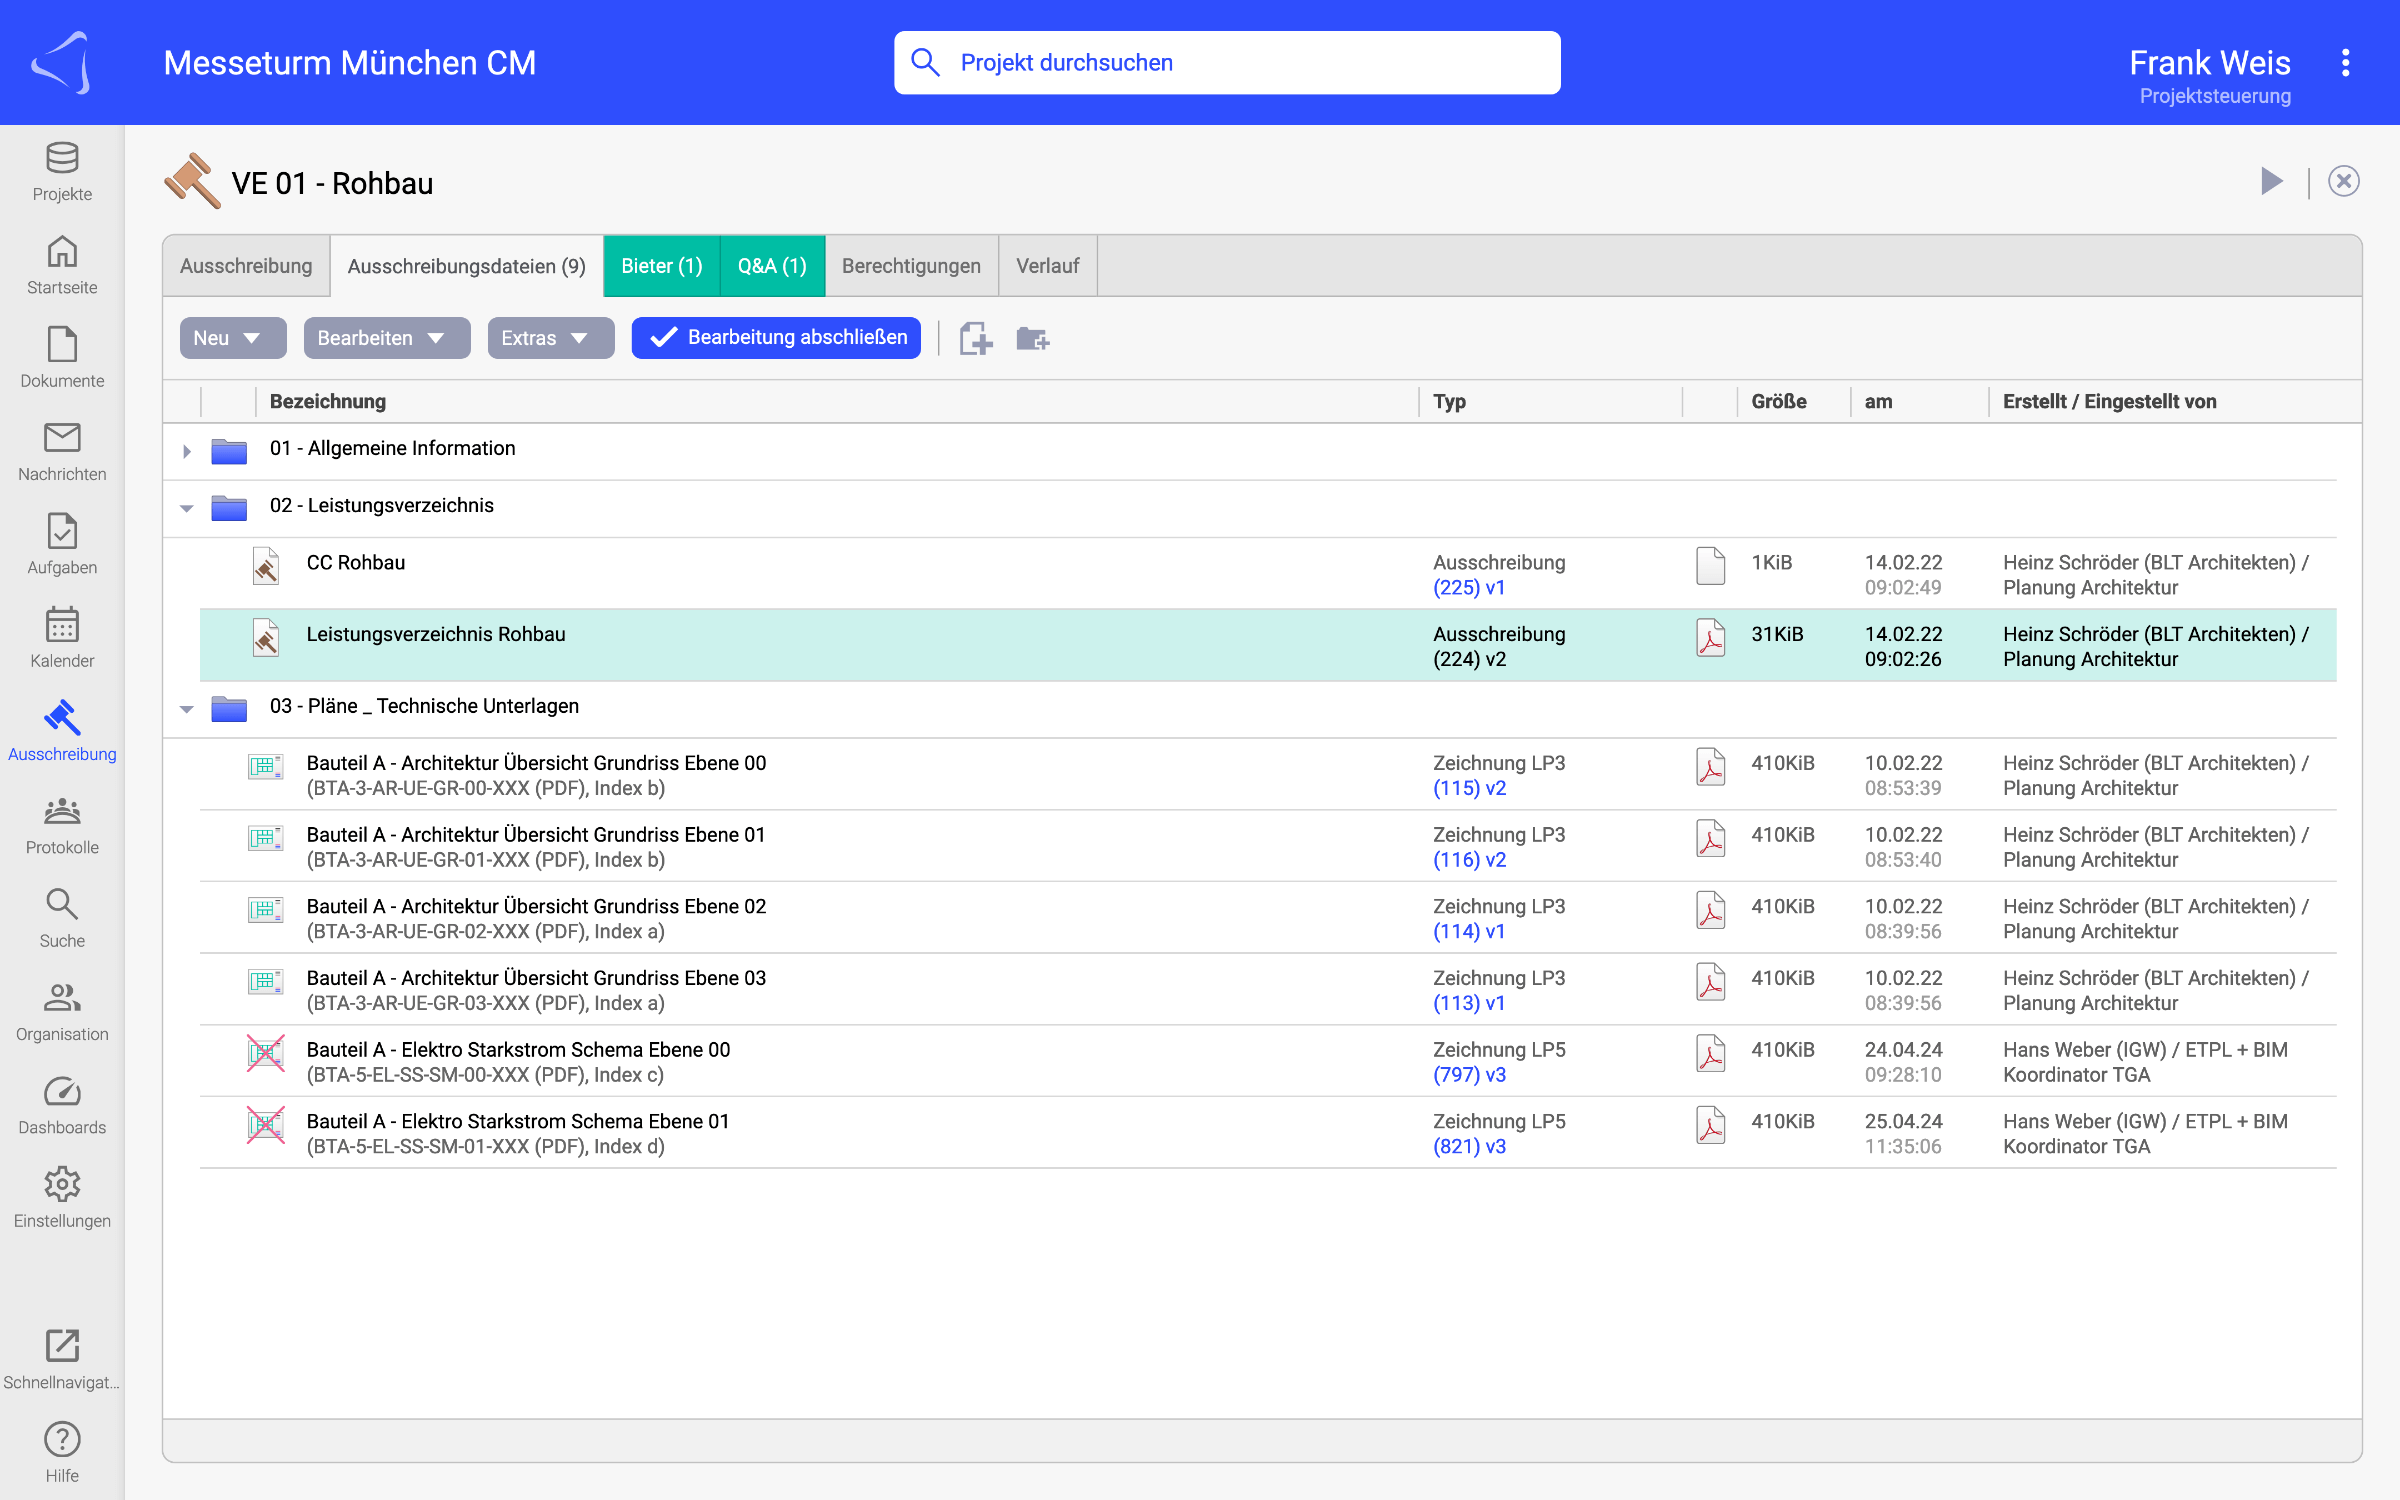Open the Verlauf tab

tap(1047, 266)
